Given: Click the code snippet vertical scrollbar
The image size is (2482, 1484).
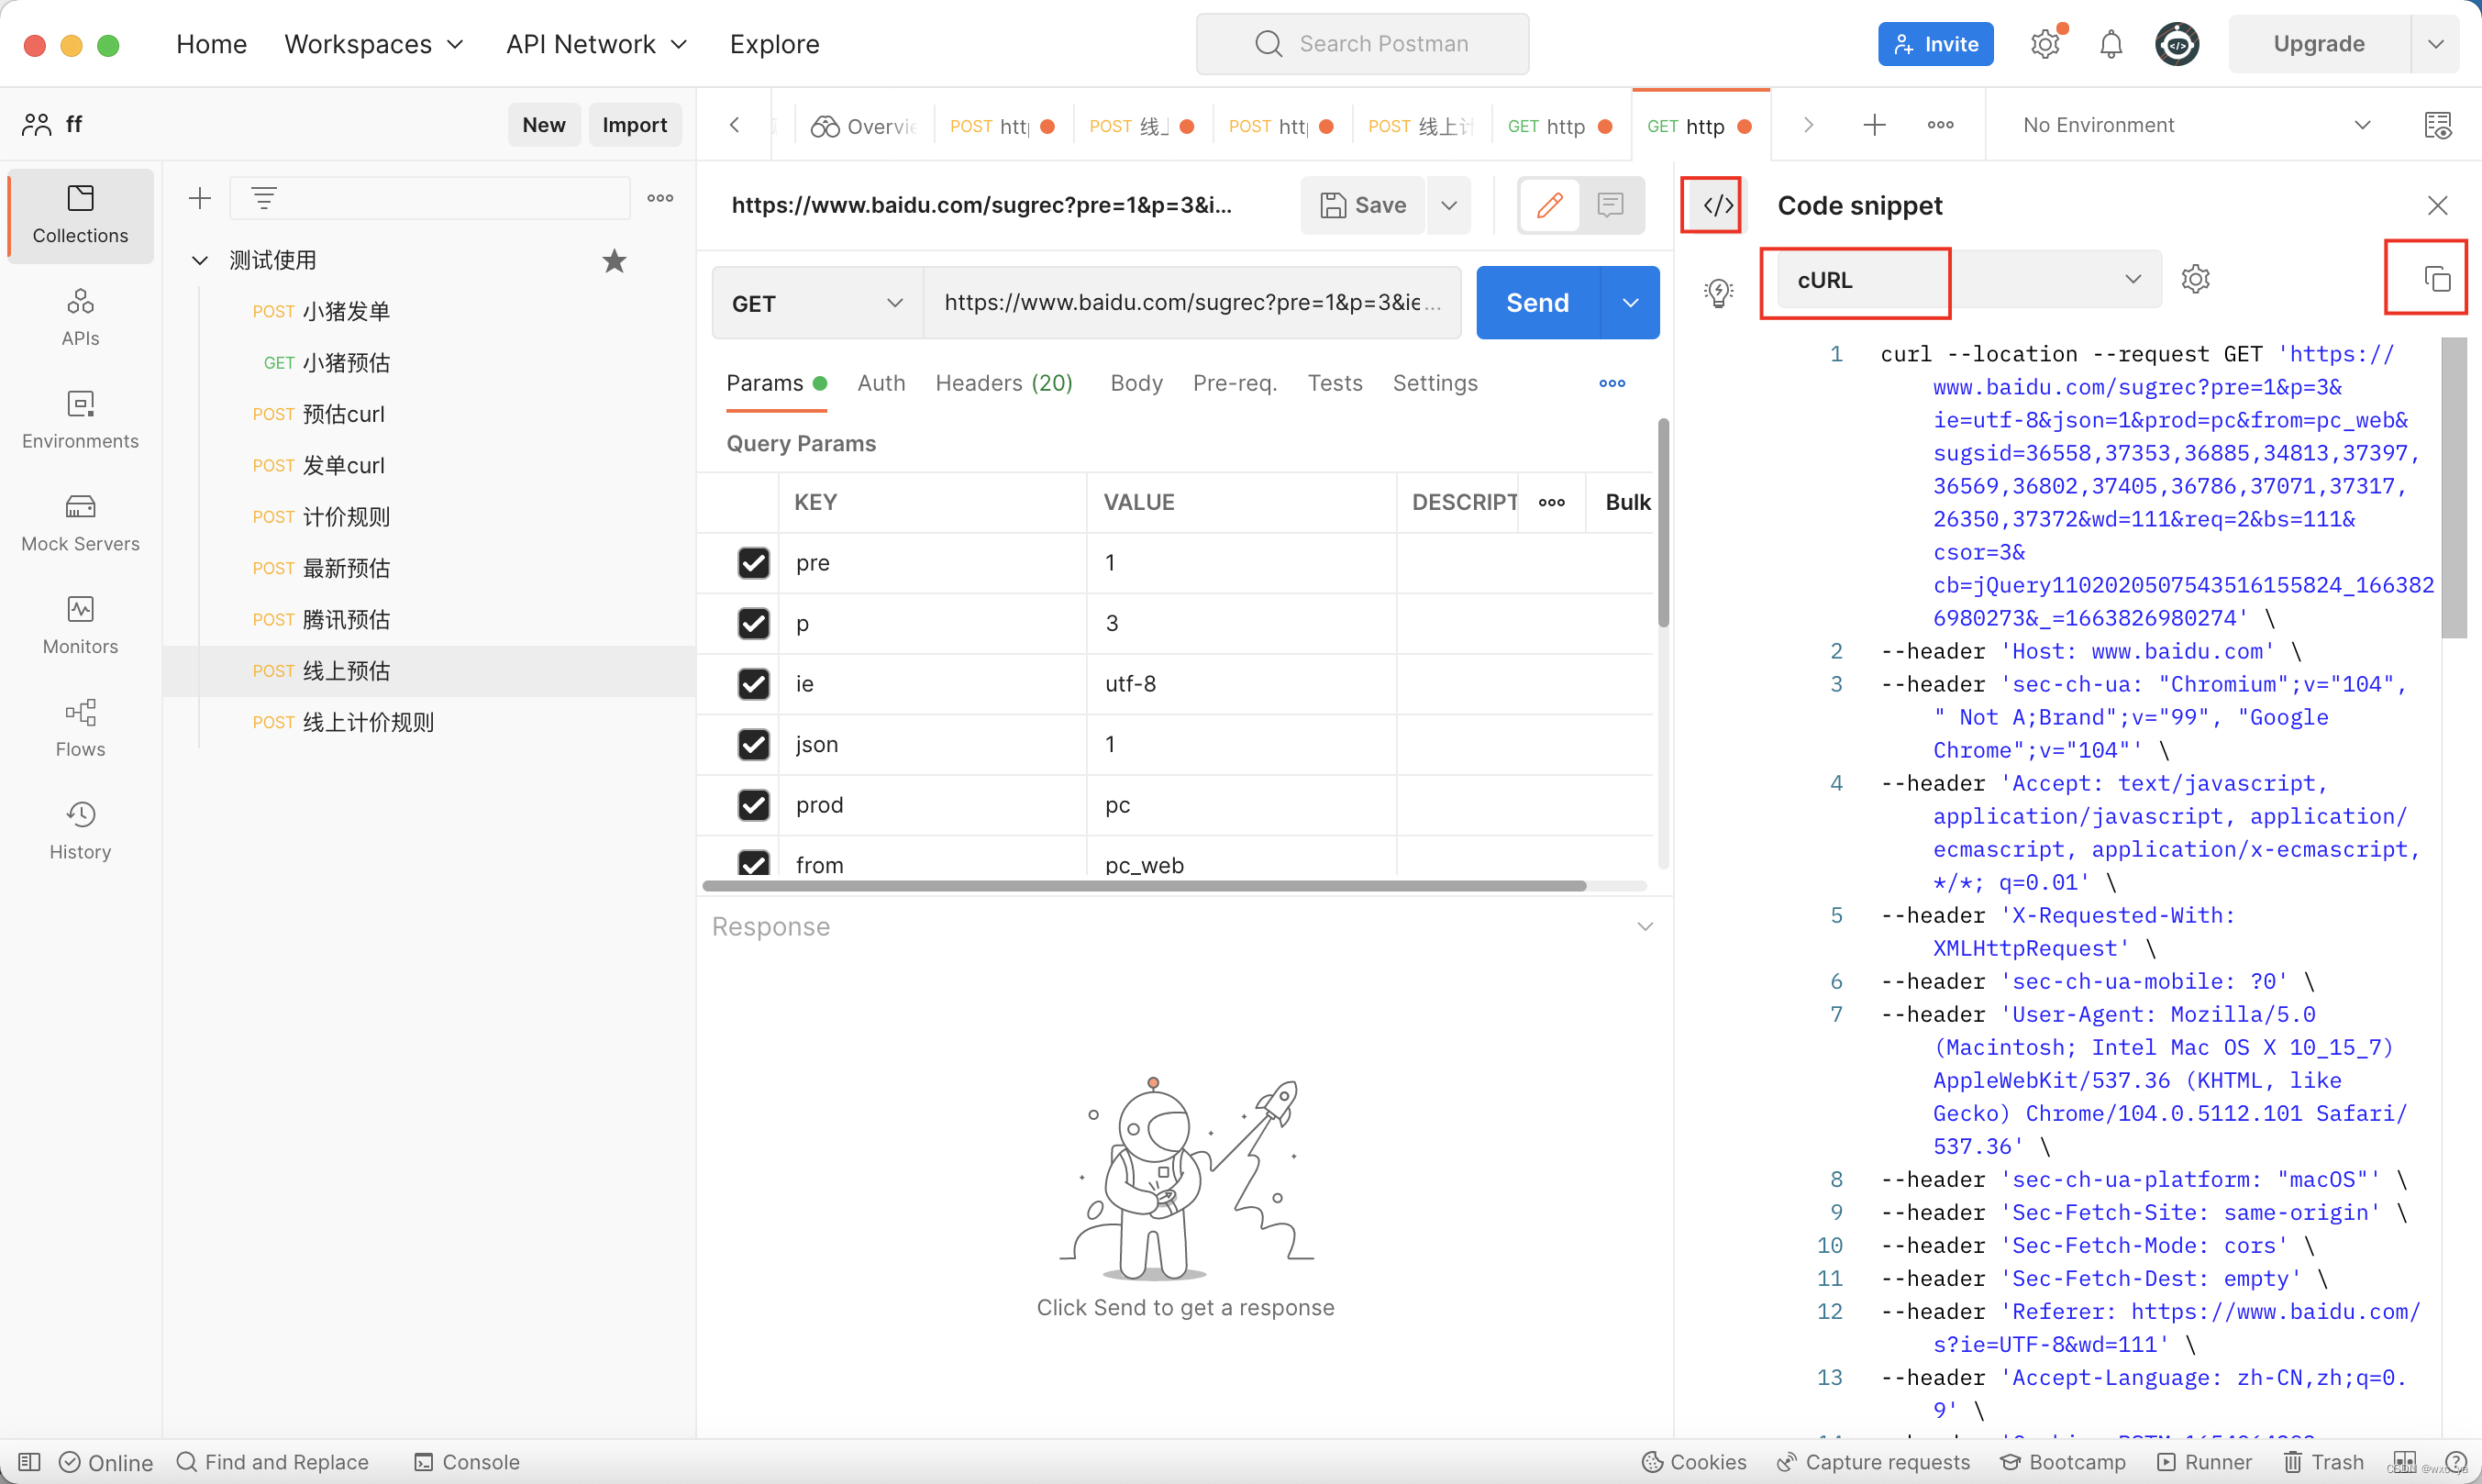Looking at the screenshot, I should [2454, 488].
